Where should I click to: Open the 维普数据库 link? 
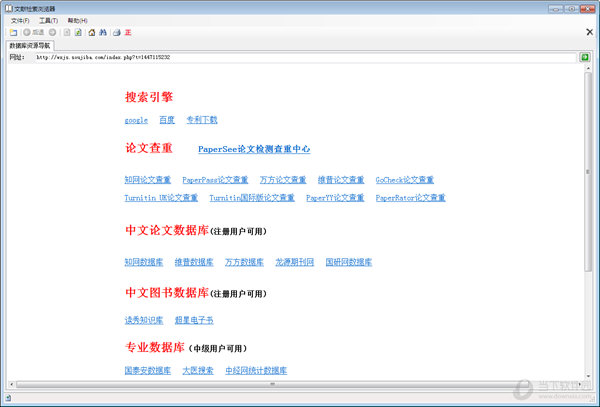click(x=194, y=262)
